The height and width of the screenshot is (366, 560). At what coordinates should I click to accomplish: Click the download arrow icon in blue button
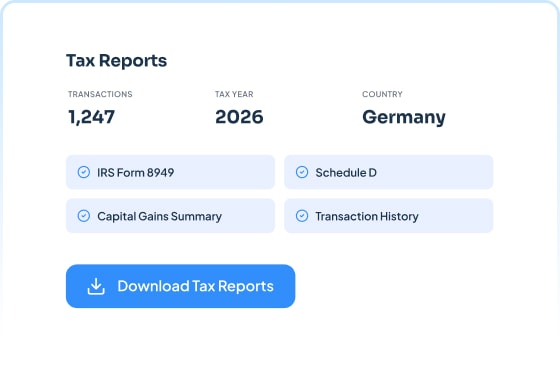96,286
